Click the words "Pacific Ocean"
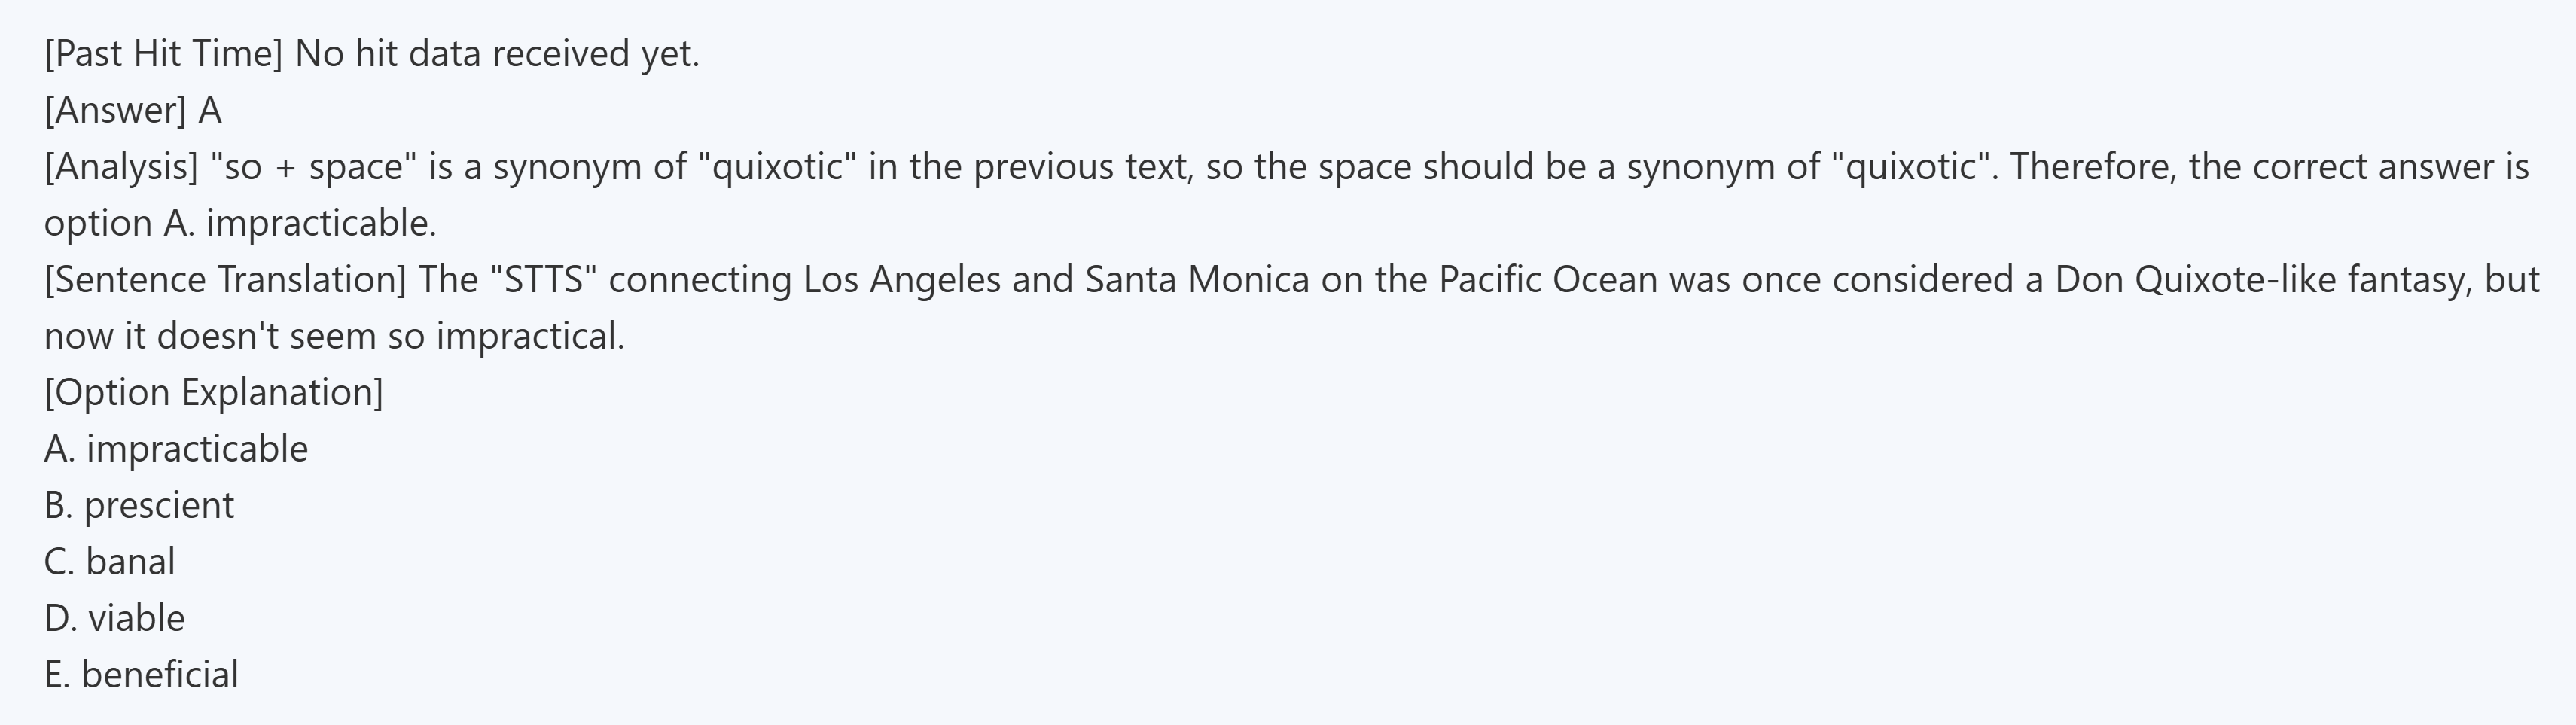 1548,280
